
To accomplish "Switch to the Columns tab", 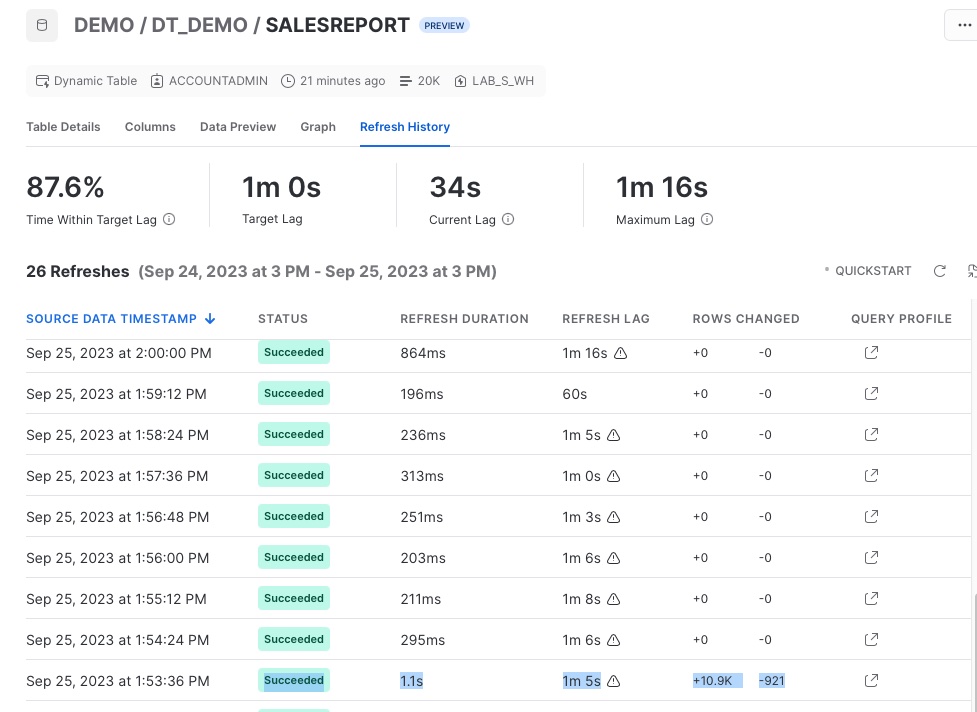I will (150, 127).
